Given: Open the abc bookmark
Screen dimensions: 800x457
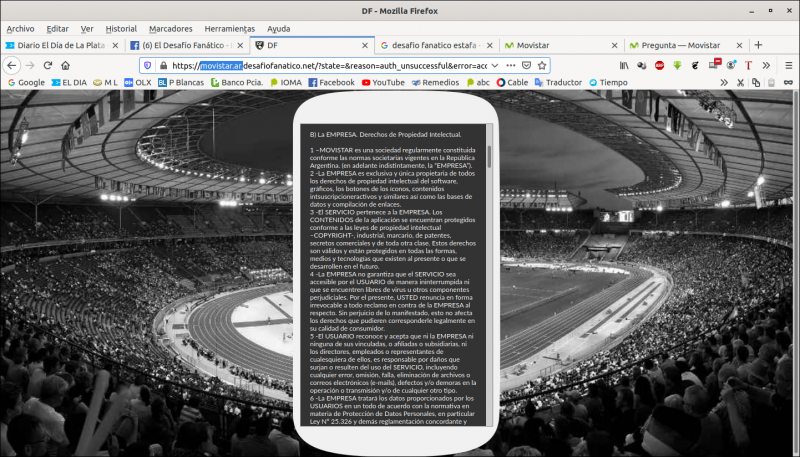Looking at the screenshot, I should coord(478,82).
